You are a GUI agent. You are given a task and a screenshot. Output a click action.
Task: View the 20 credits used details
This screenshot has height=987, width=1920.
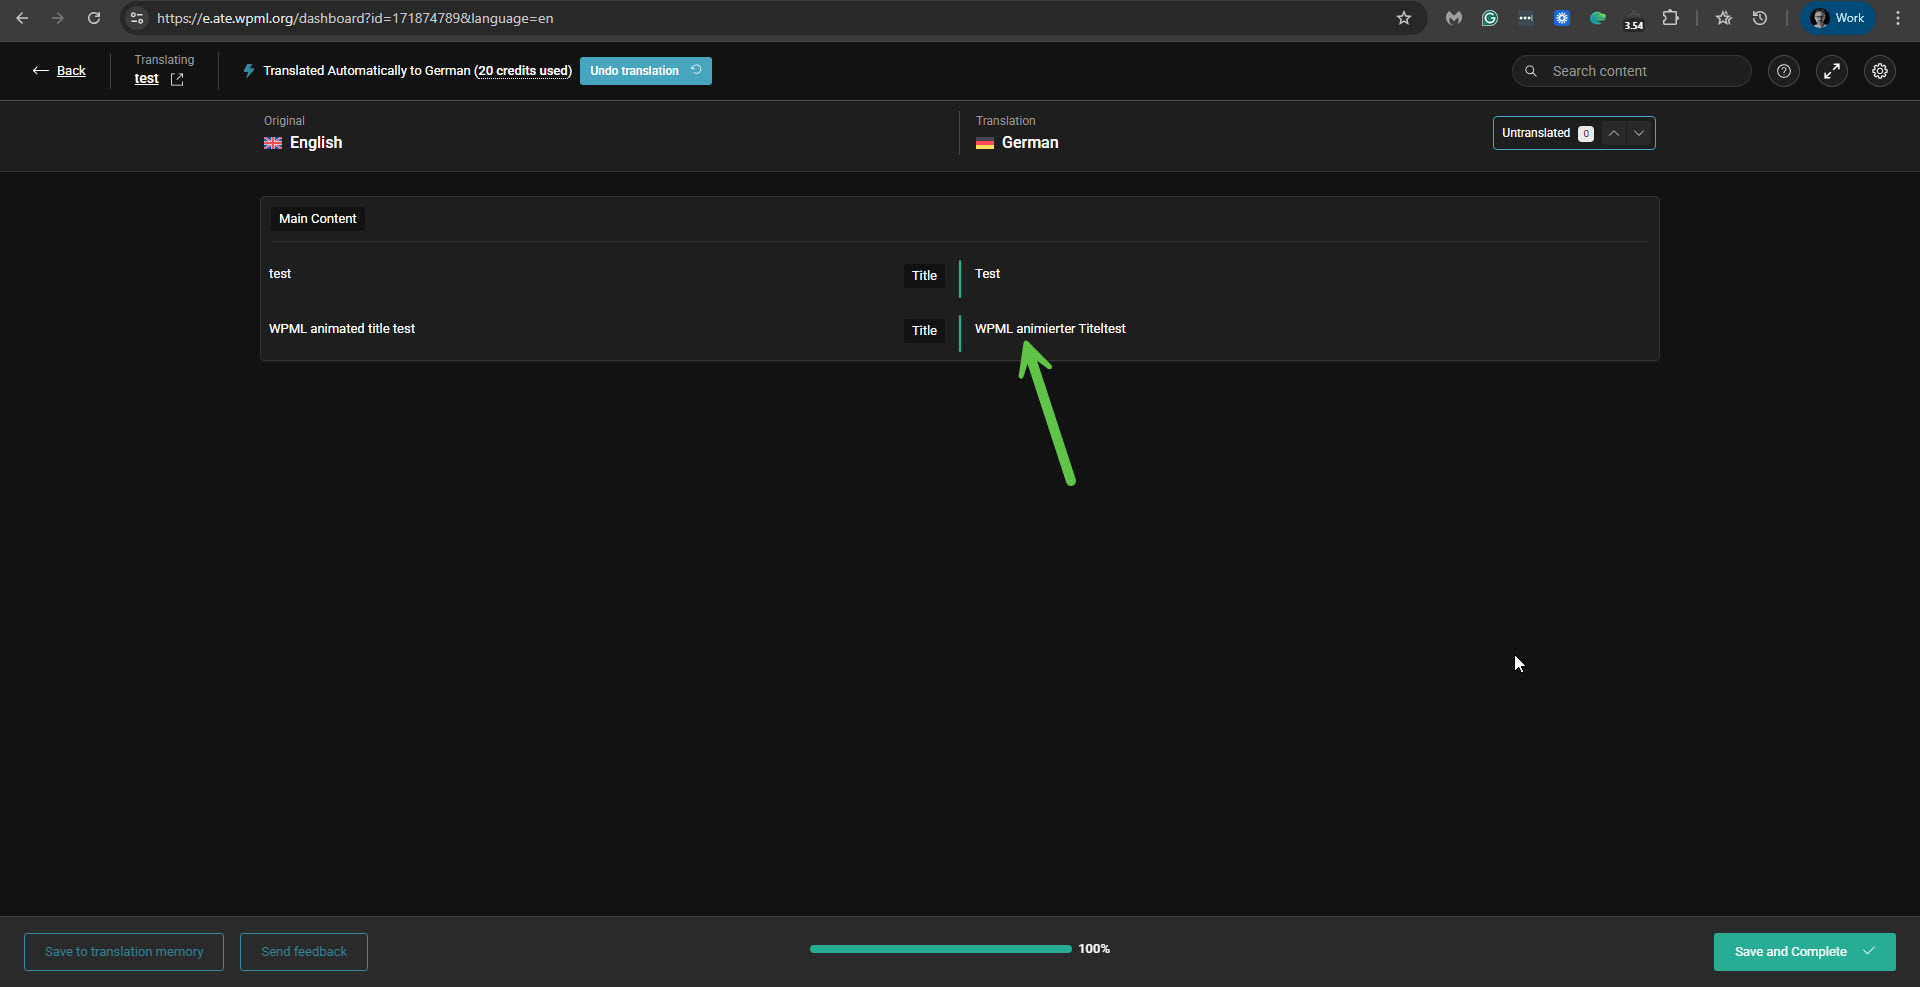523,71
